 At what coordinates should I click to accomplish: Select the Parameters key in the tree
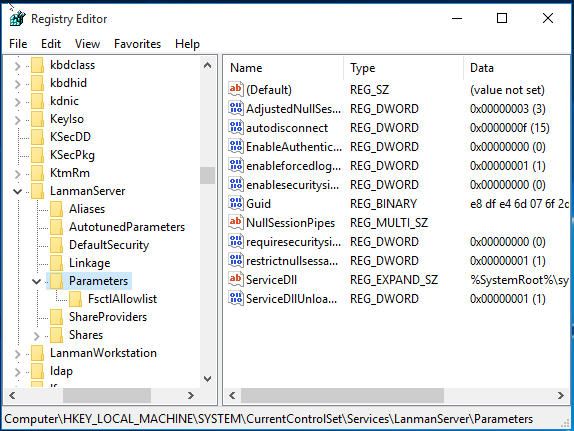(98, 281)
